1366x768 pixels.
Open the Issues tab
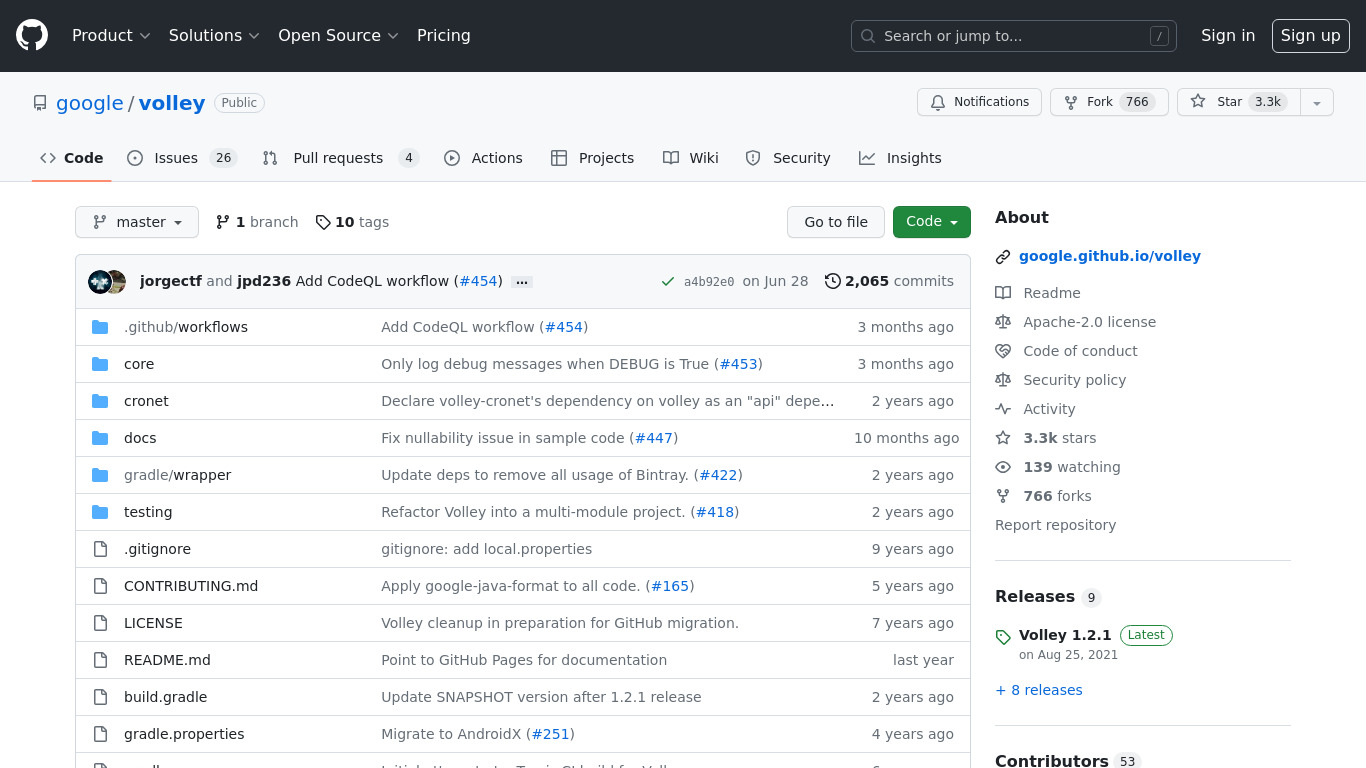(182, 158)
